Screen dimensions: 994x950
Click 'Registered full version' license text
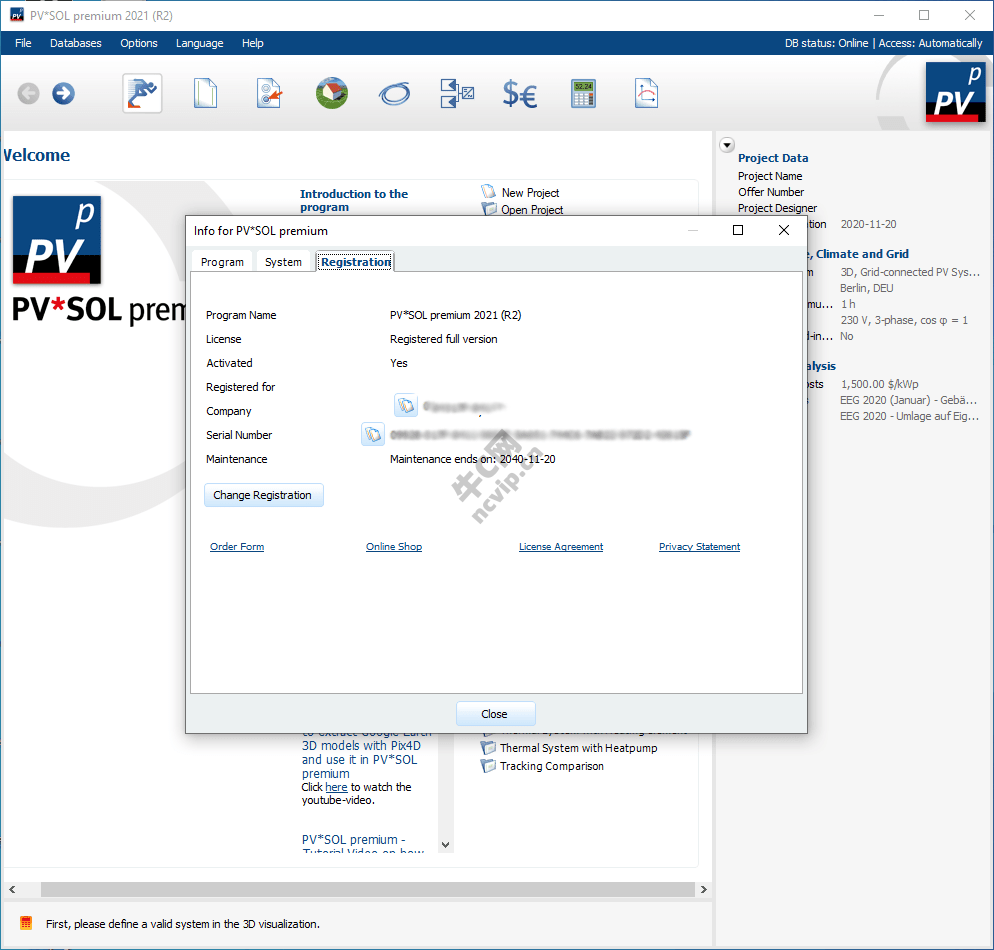click(443, 339)
